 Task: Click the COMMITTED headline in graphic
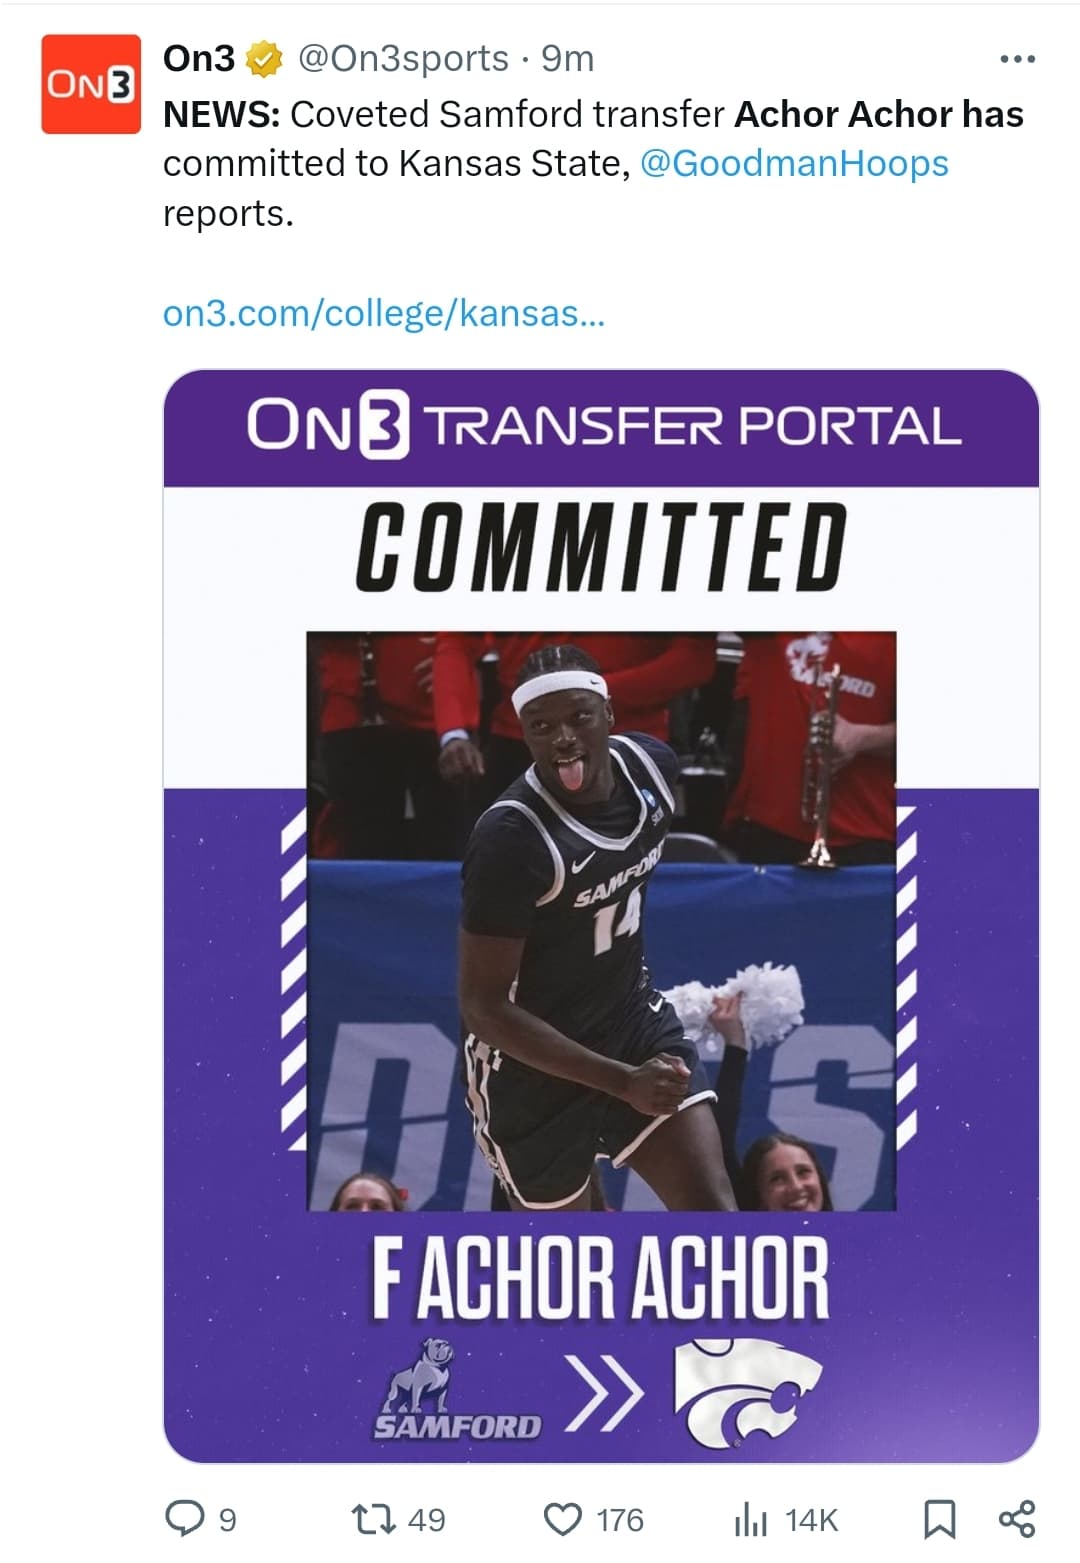[601, 546]
